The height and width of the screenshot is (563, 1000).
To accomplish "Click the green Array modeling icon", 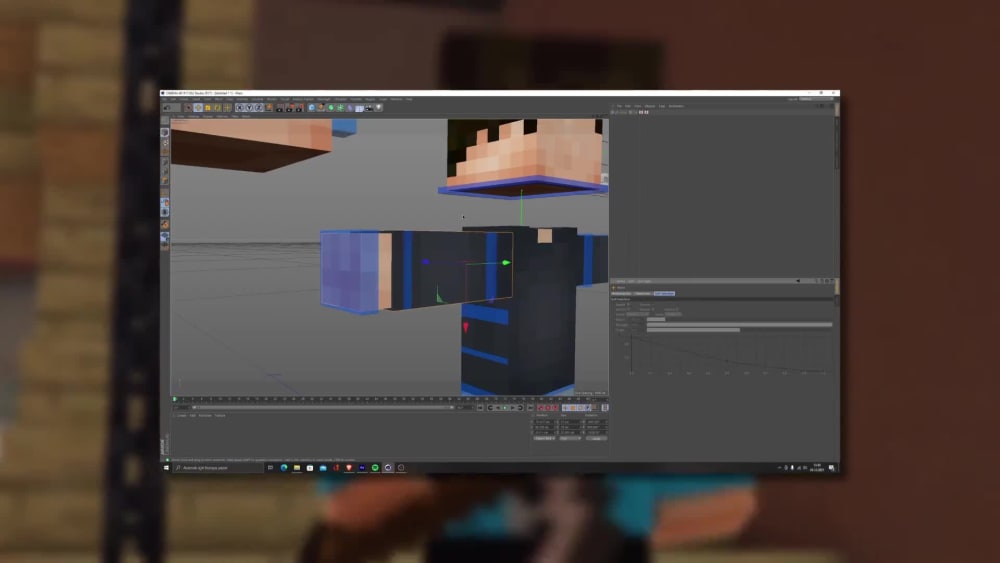I will [x=340, y=108].
